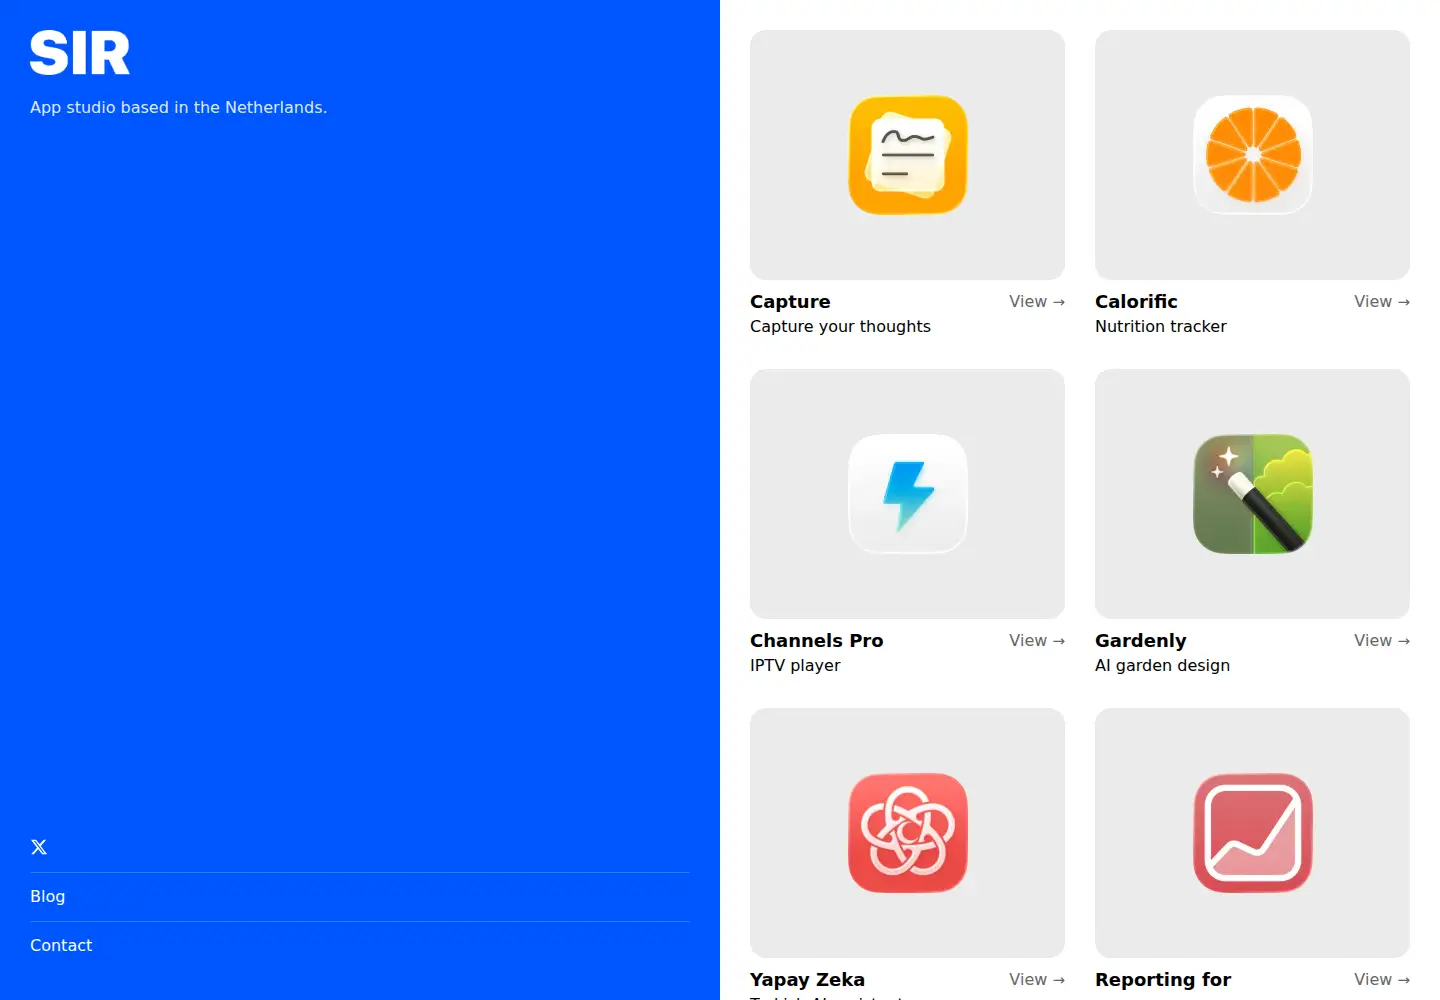Click the "Reporting for" title

click(1163, 980)
